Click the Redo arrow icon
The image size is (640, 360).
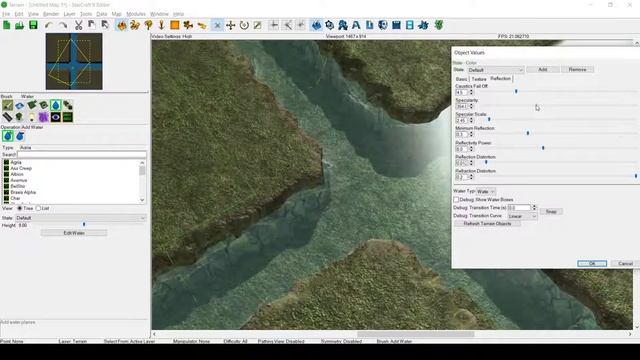[62, 25]
